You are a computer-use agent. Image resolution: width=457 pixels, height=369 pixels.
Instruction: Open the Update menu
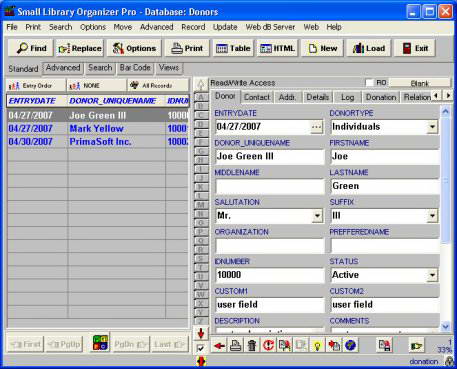pos(225,27)
